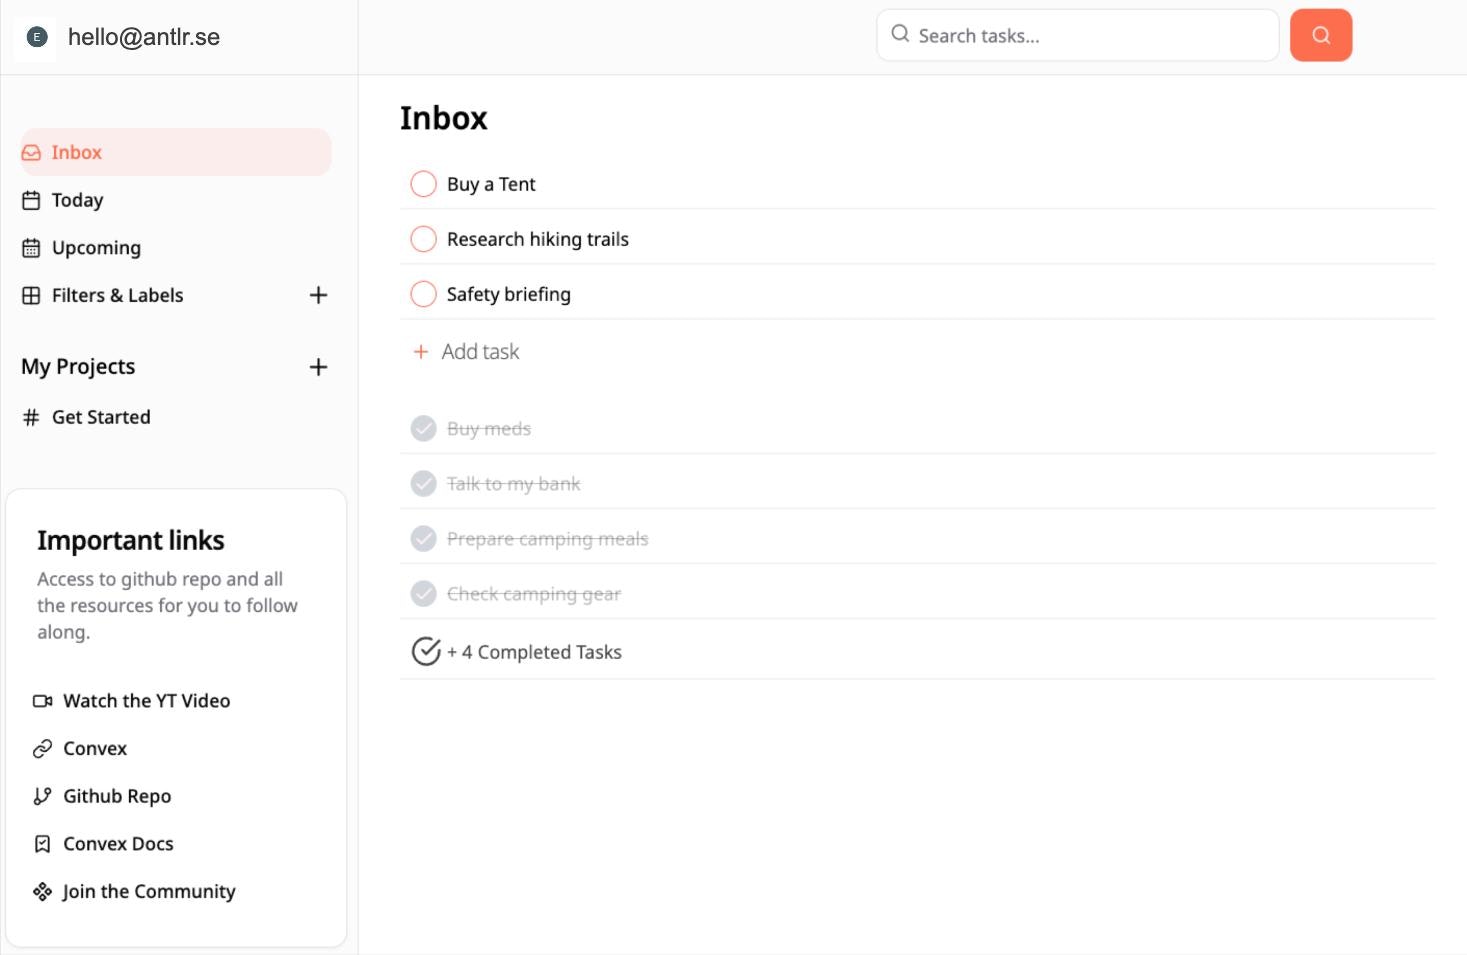Add a new filter with plus icon
1467x955 pixels.
(318, 295)
